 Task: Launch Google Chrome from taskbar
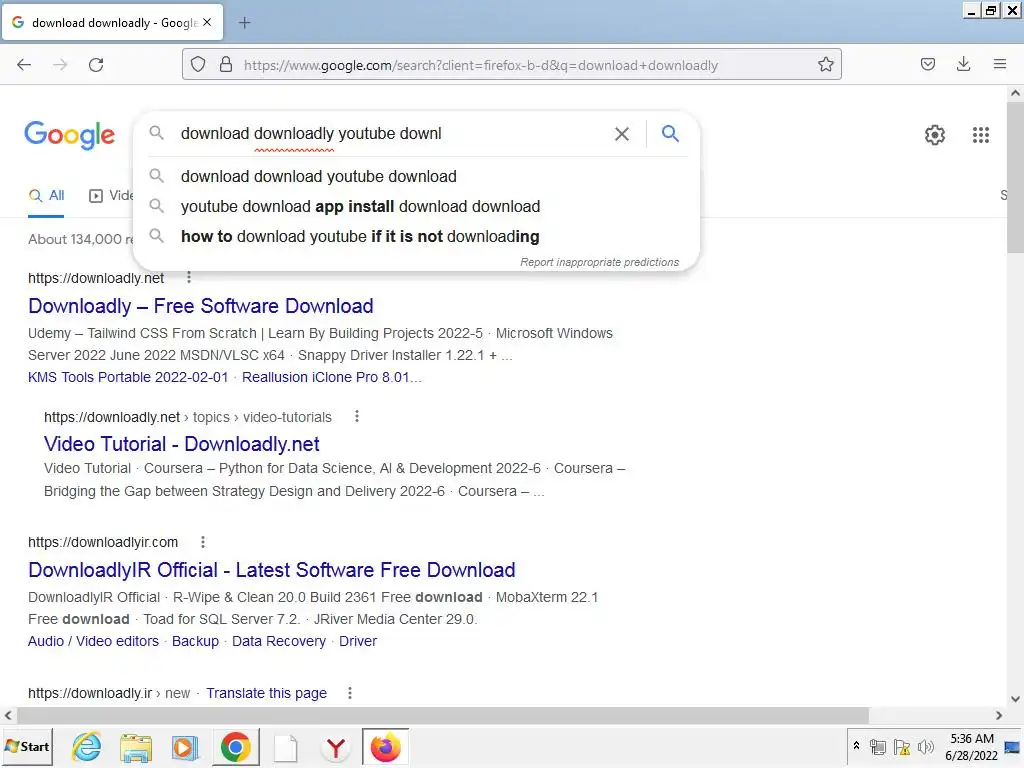click(236, 746)
